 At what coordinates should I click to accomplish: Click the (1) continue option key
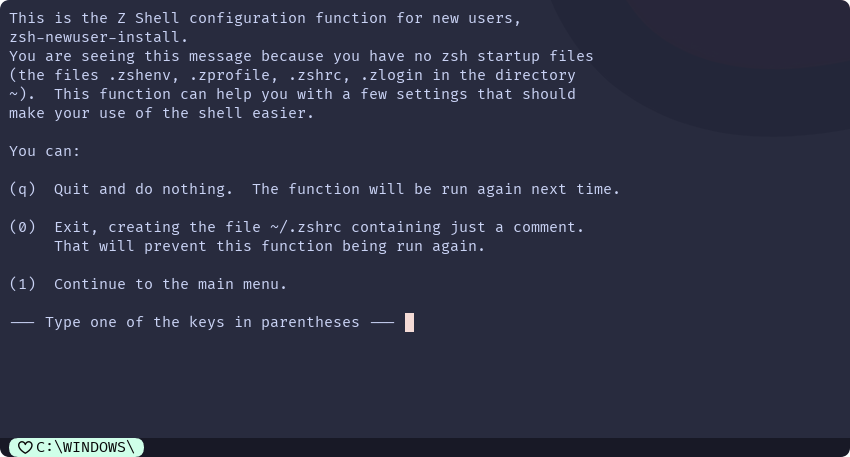click(x=22, y=284)
